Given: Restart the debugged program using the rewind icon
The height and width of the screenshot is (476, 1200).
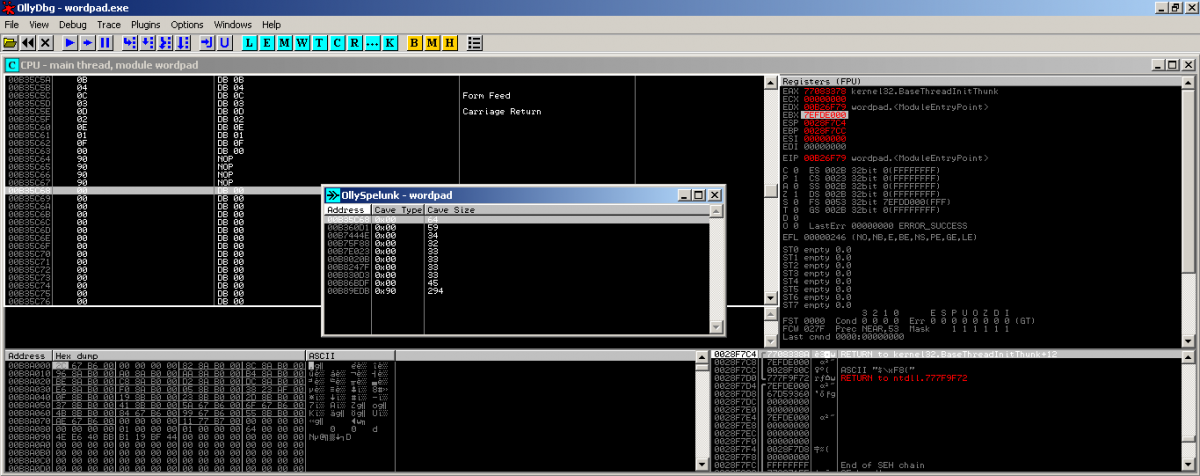Looking at the screenshot, I should click(x=27, y=43).
